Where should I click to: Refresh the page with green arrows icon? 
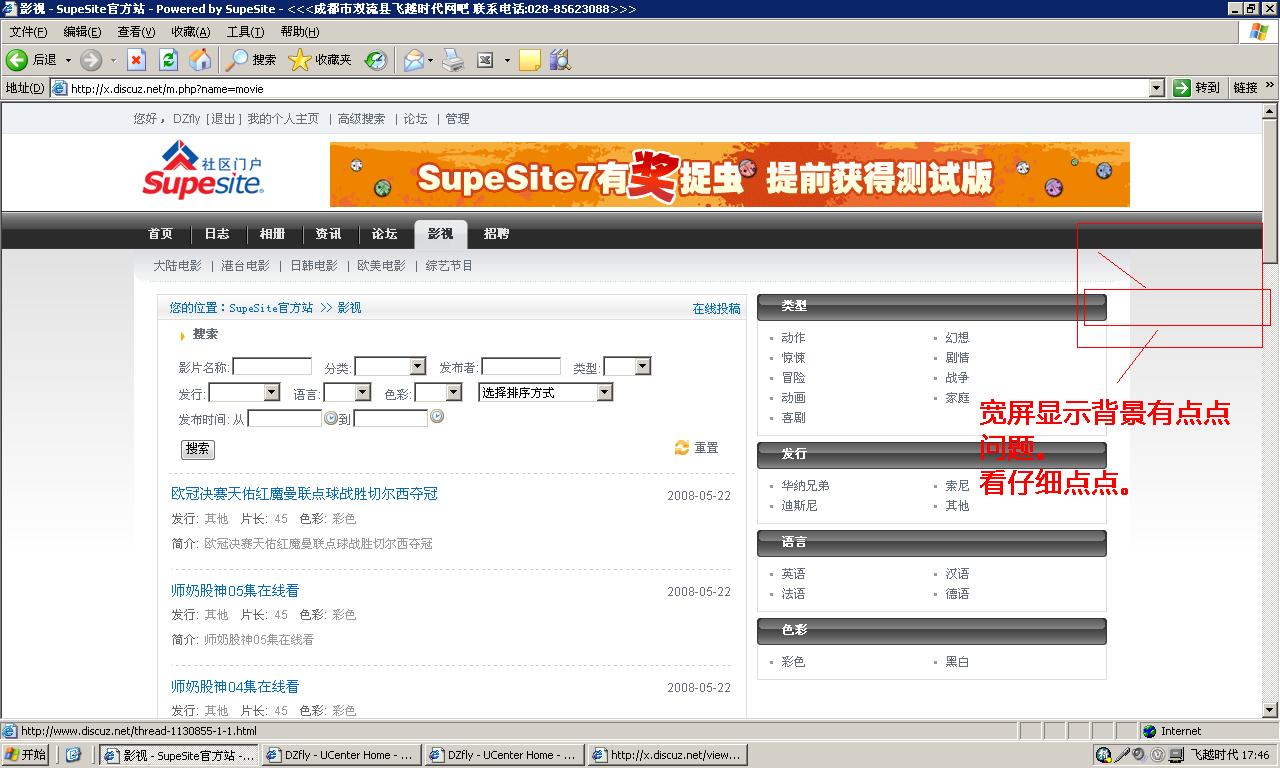[168, 60]
